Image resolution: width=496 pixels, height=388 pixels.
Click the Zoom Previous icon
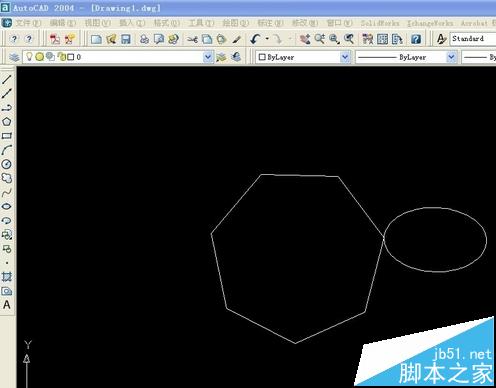click(349, 39)
